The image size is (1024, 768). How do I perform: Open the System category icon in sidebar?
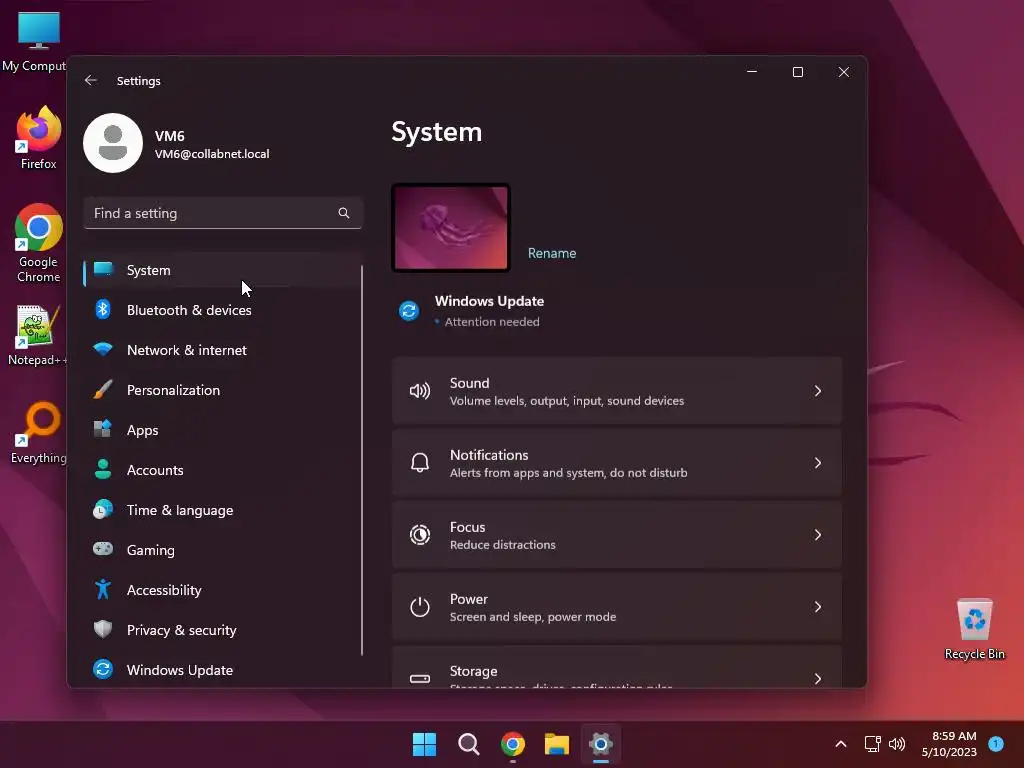click(x=103, y=269)
